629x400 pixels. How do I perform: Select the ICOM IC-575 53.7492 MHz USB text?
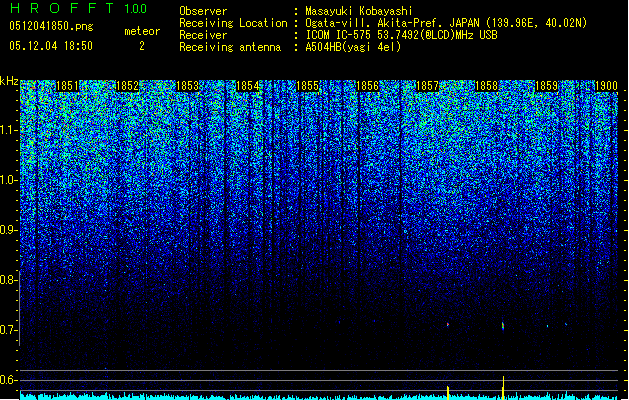(401, 35)
